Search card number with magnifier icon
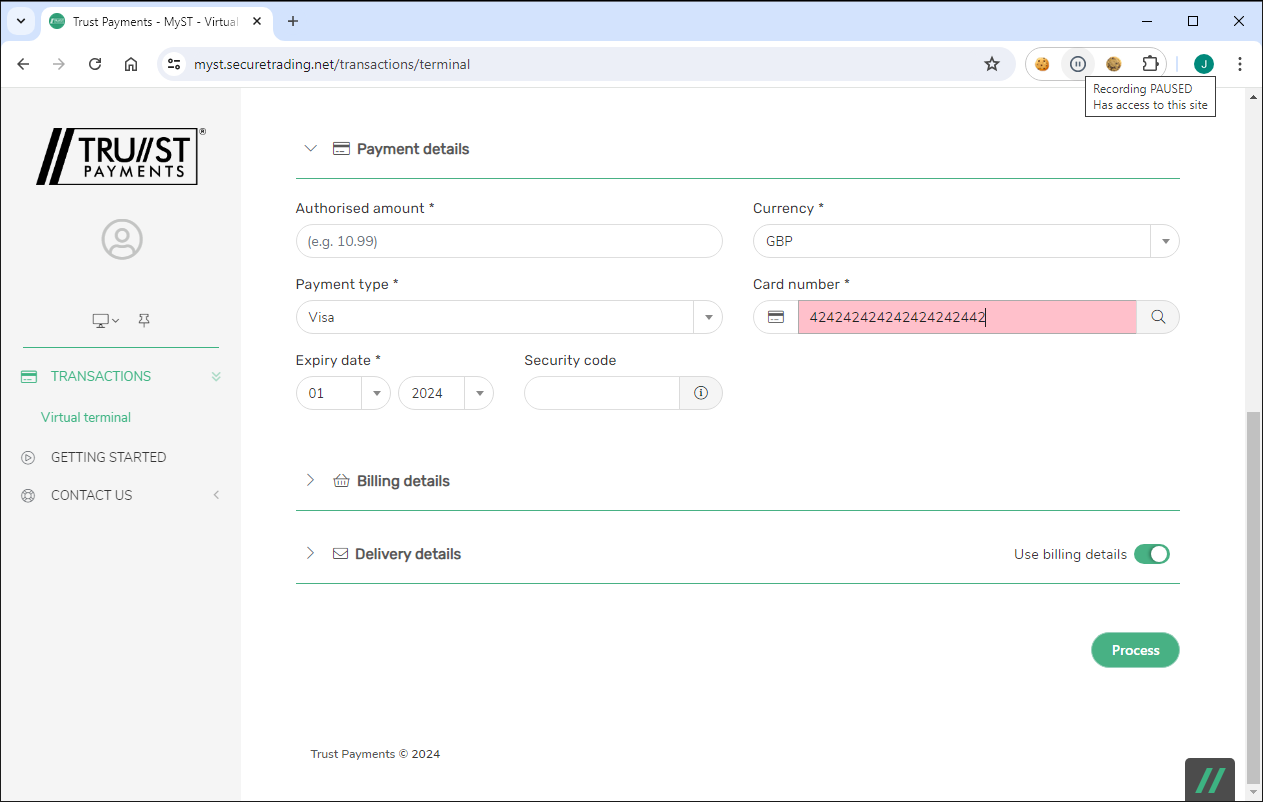This screenshot has width=1263, height=802. click(x=1158, y=317)
